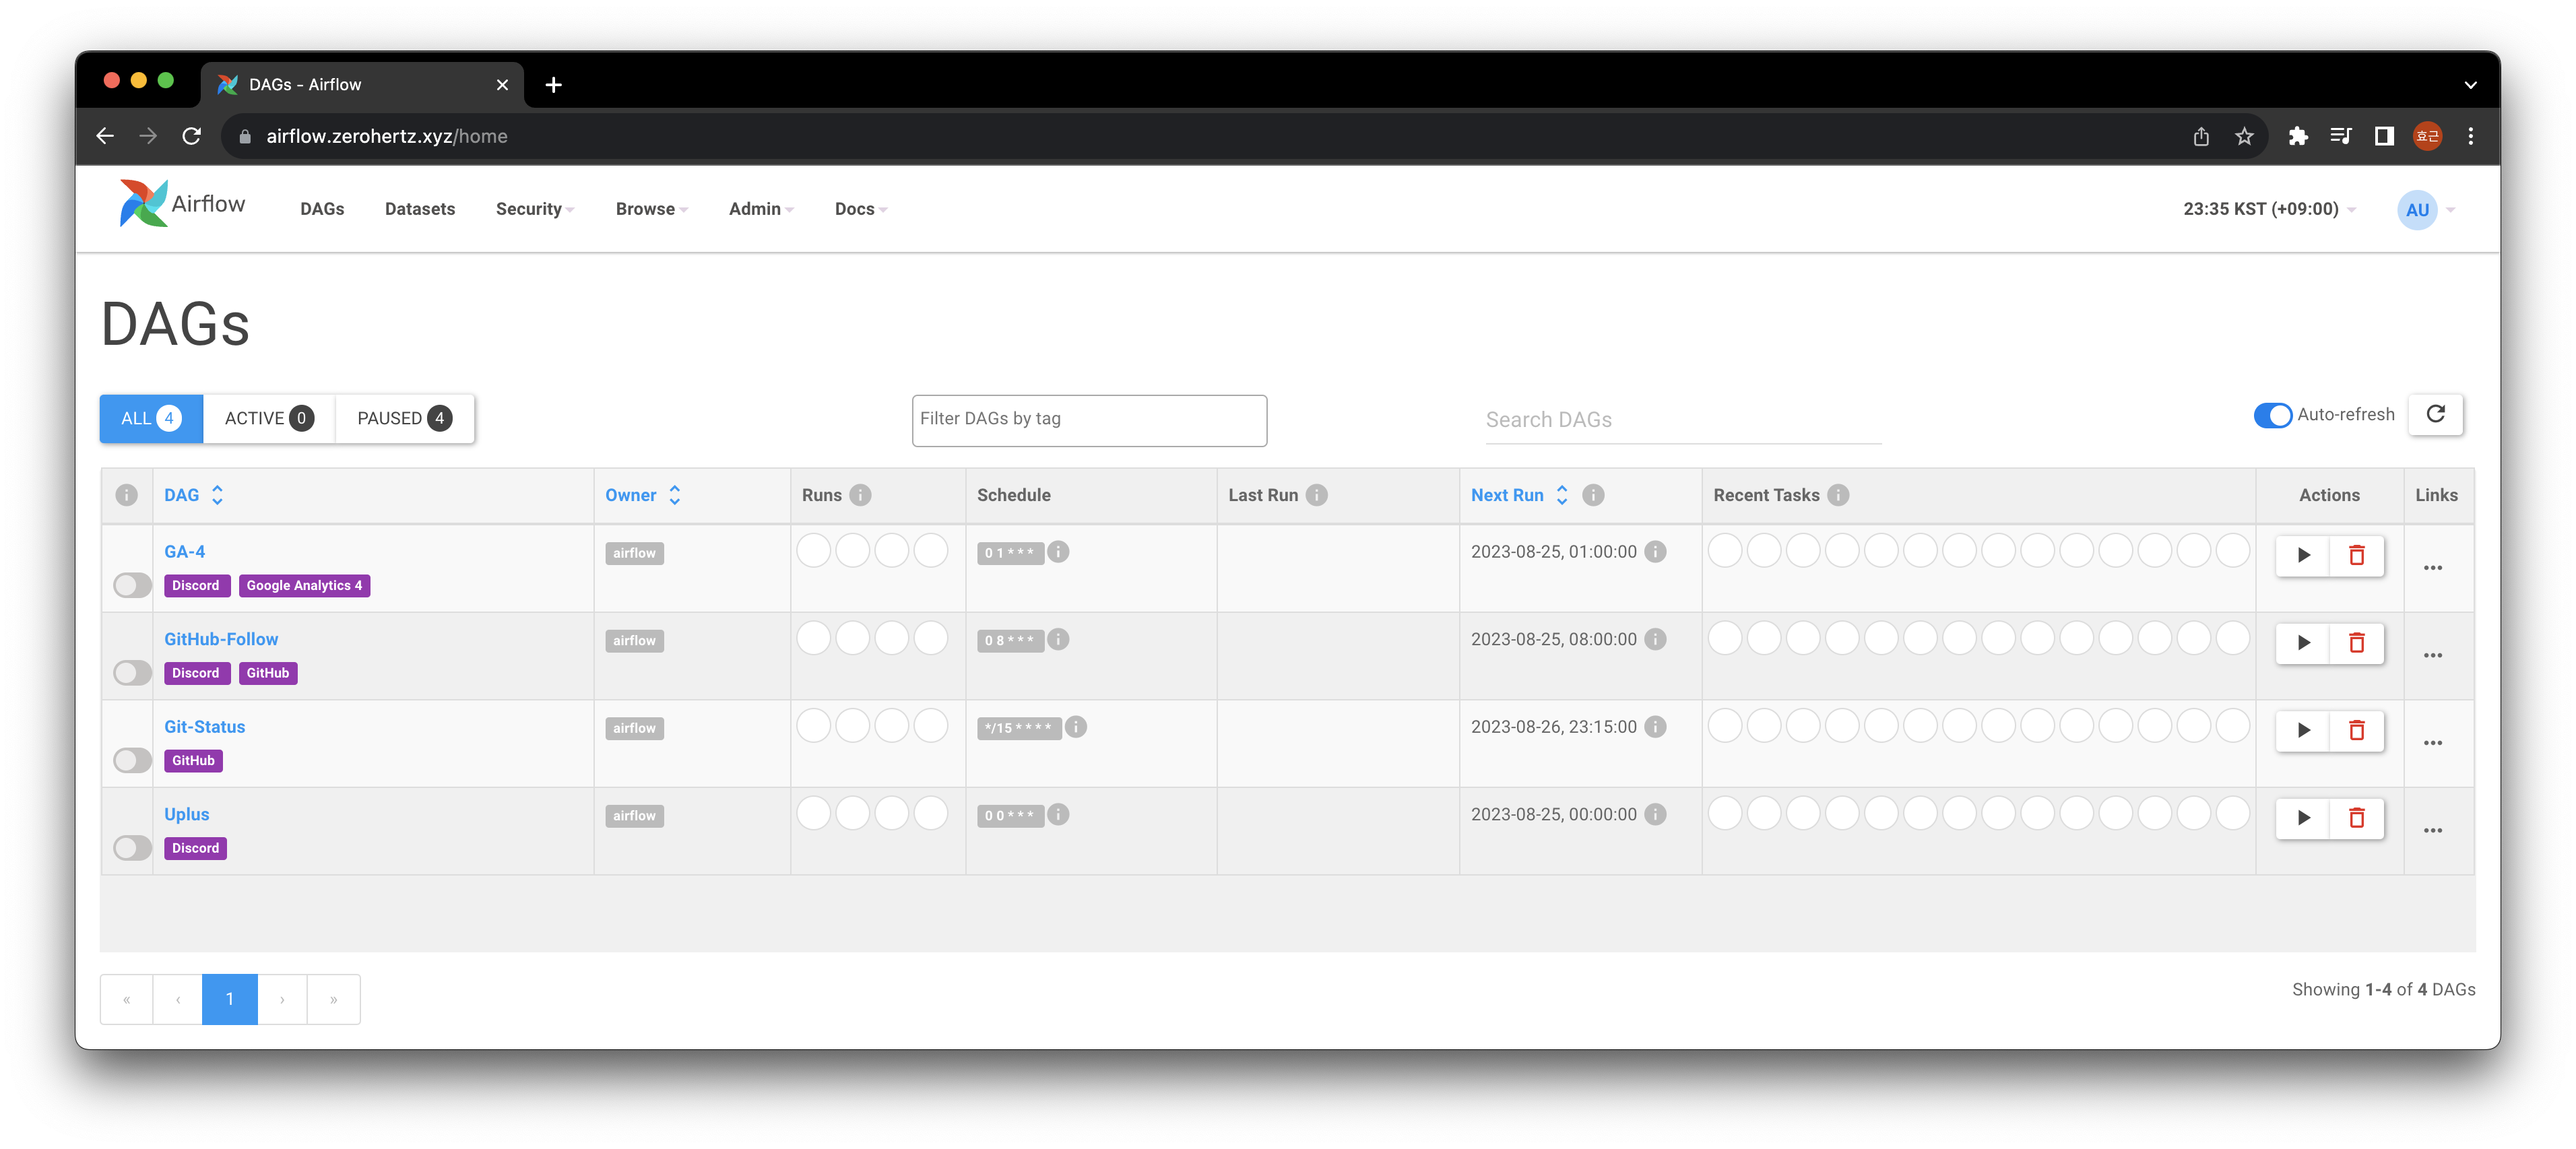Image resolution: width=2576 pixels, height=1149 pixels.
Task: Select the ACTIVE DAGs filter tab
Action: click(269, 419)
